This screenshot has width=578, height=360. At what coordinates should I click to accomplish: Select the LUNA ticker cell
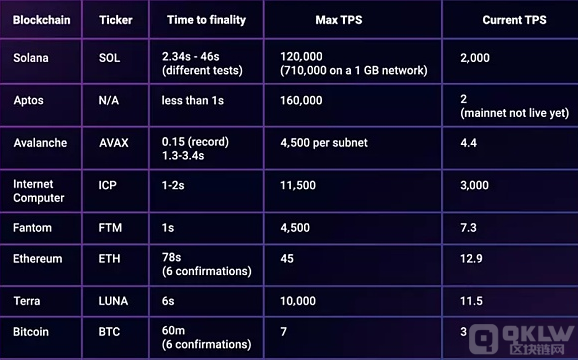(113, 301)
